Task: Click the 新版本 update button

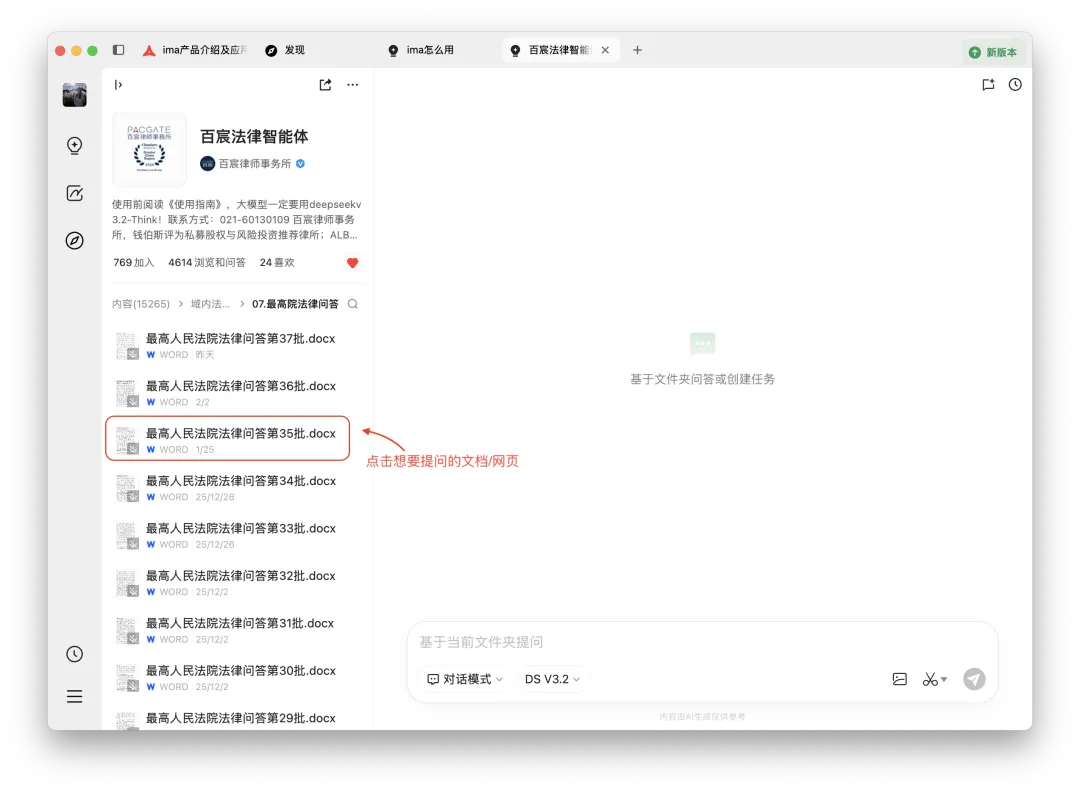Action: pyautogui.click(x=993, y=52)
